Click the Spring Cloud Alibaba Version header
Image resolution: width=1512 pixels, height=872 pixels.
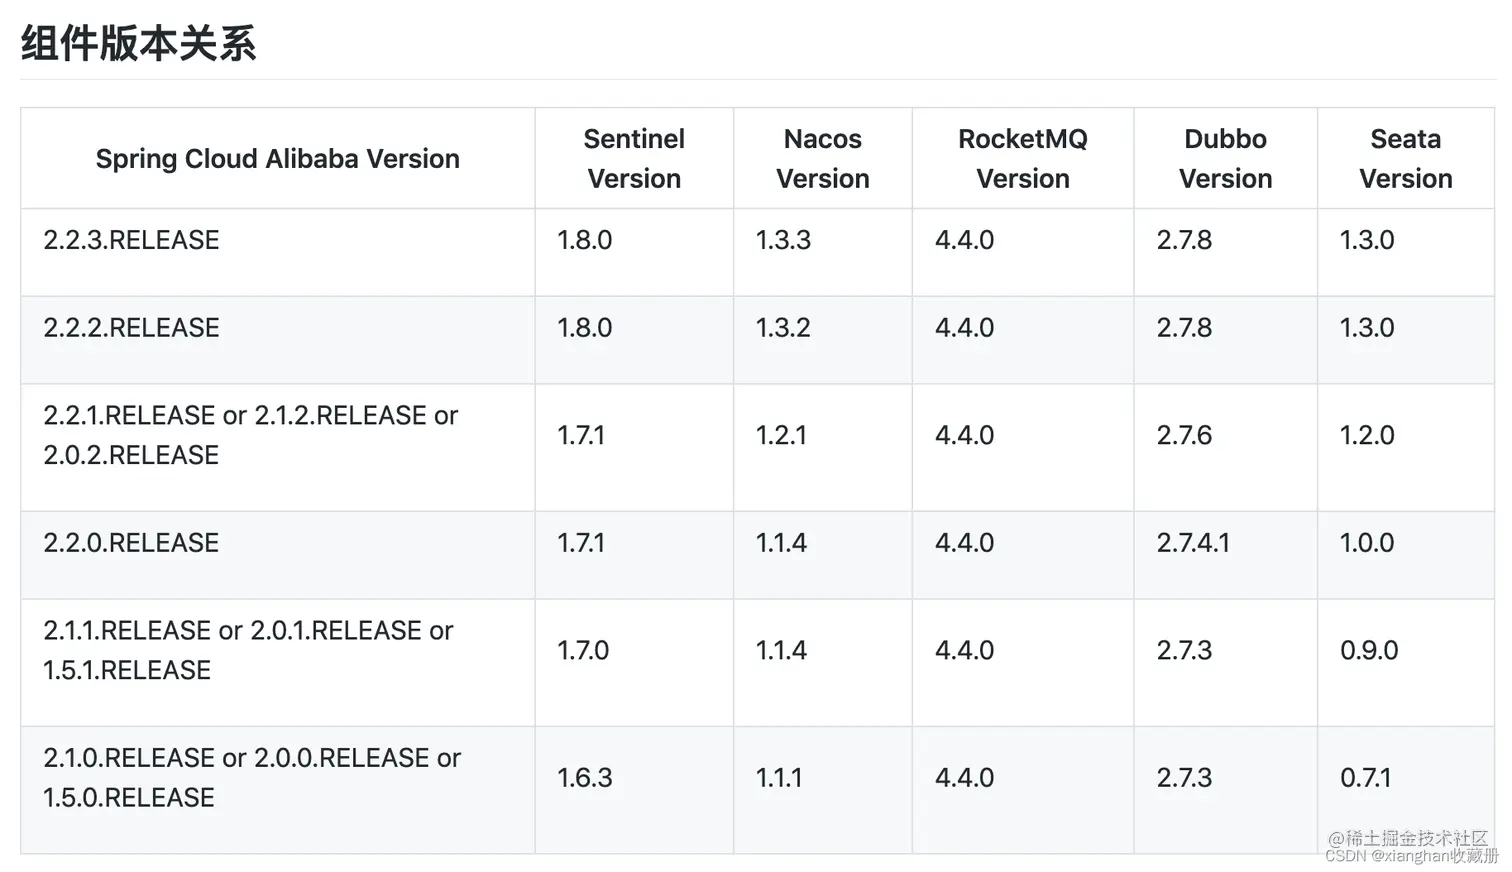[277, 158]
